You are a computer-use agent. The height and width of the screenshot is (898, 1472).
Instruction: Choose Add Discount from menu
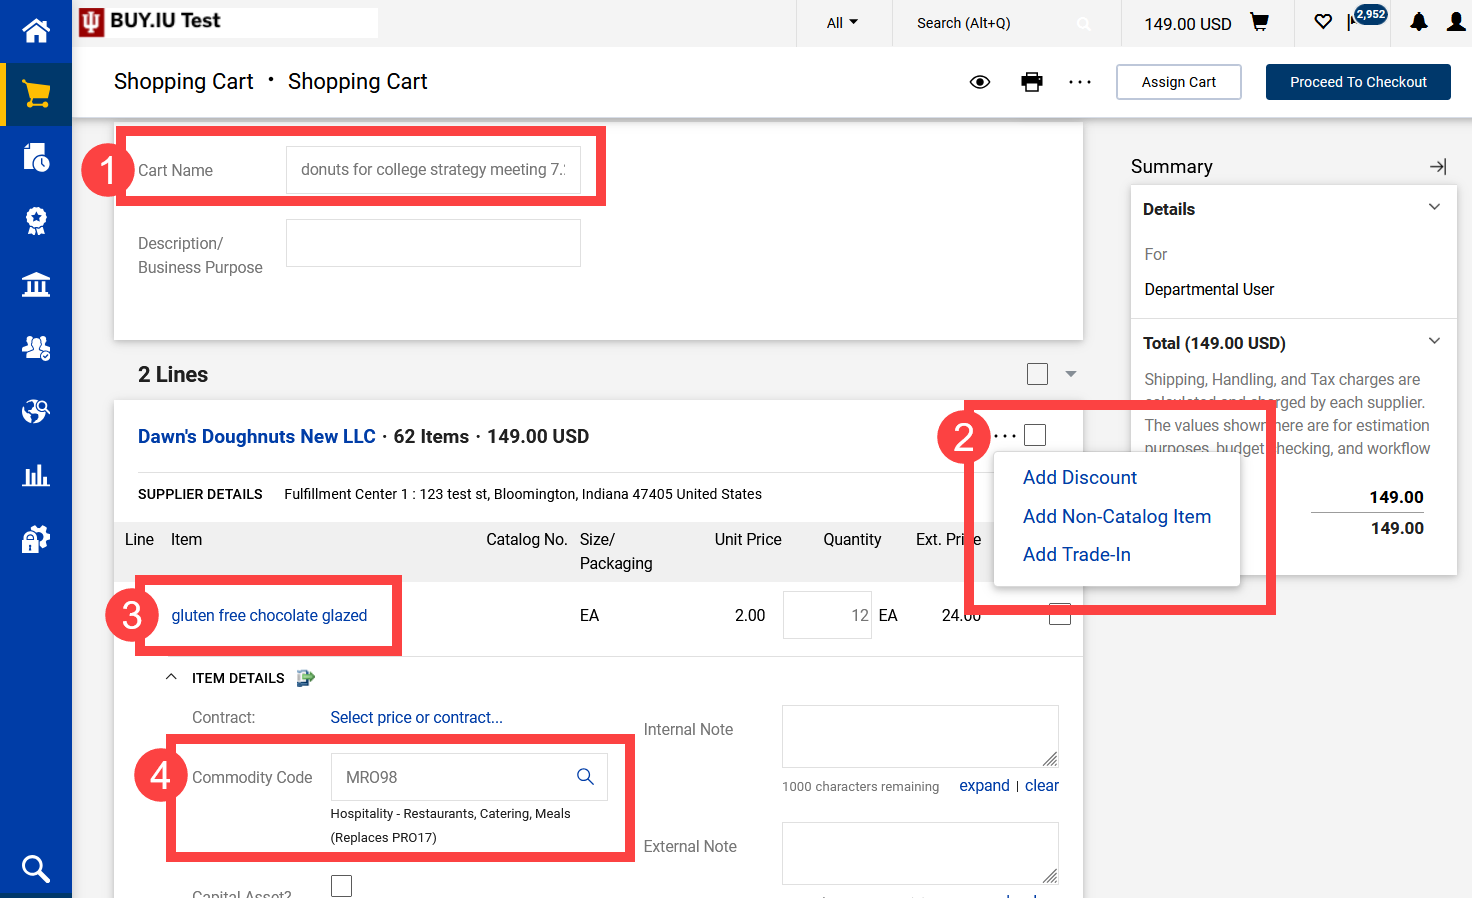[x=1080, y=478]
